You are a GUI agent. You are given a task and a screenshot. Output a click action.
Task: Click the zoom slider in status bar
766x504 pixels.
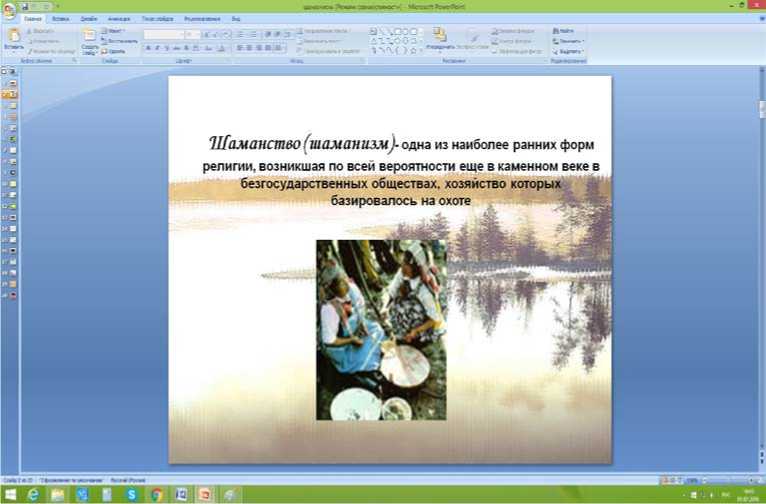[729, 481]
